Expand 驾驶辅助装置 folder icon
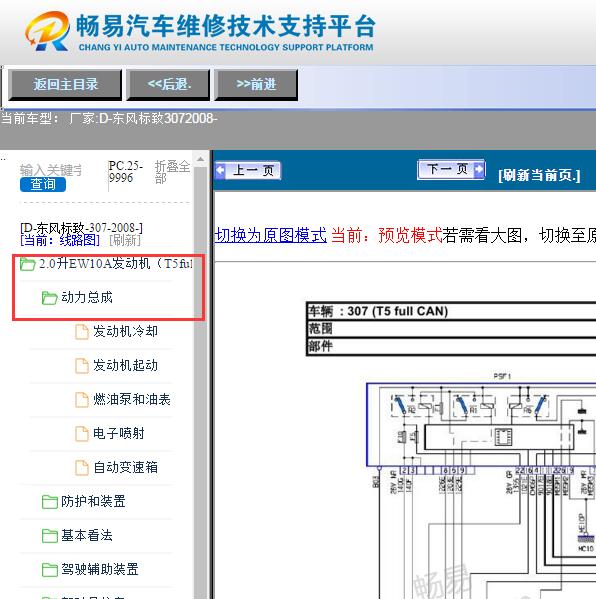The image size is (596, 599). coord(50,570)
